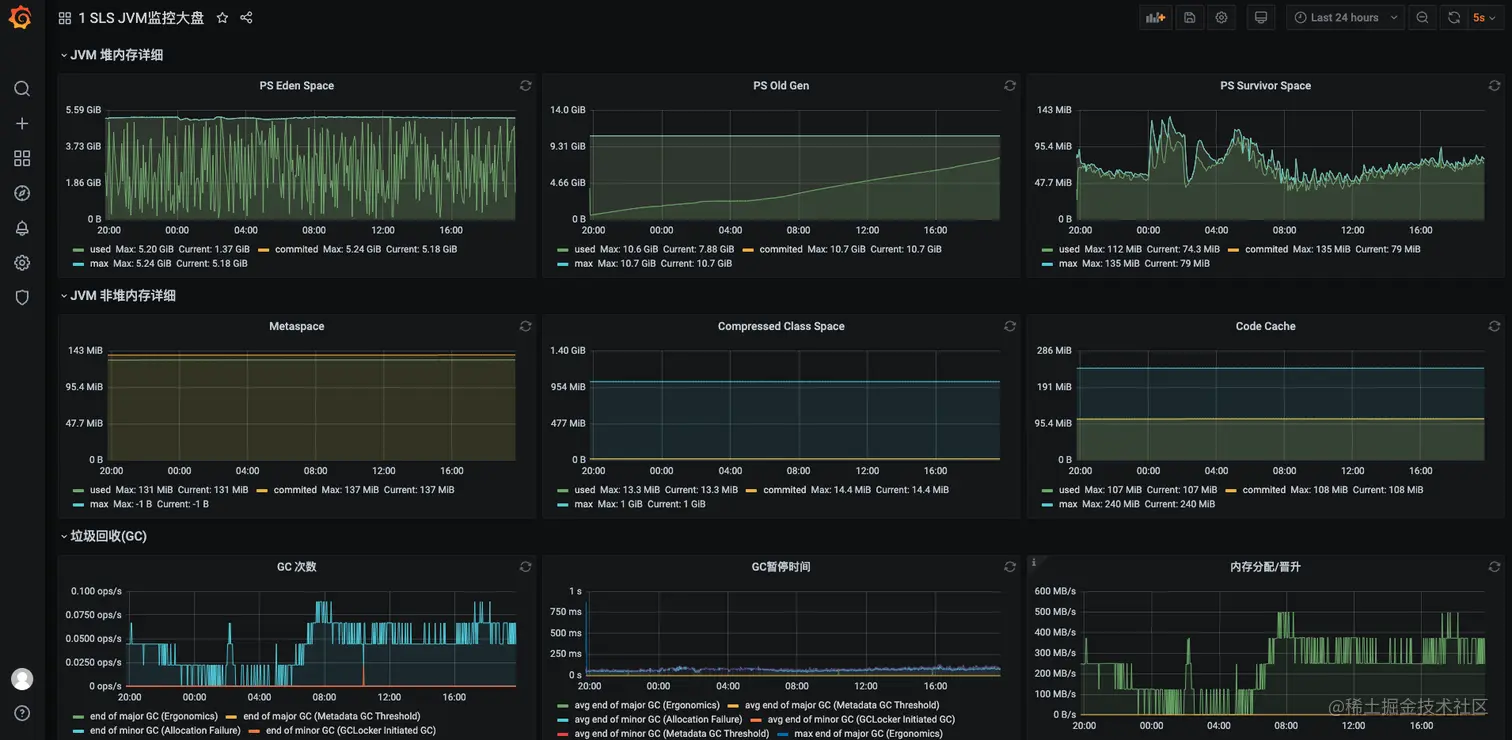This screenshot has height=740, width=1512.
Task: Open the Create plus menu in sidebar
Action: coord(22,124)
